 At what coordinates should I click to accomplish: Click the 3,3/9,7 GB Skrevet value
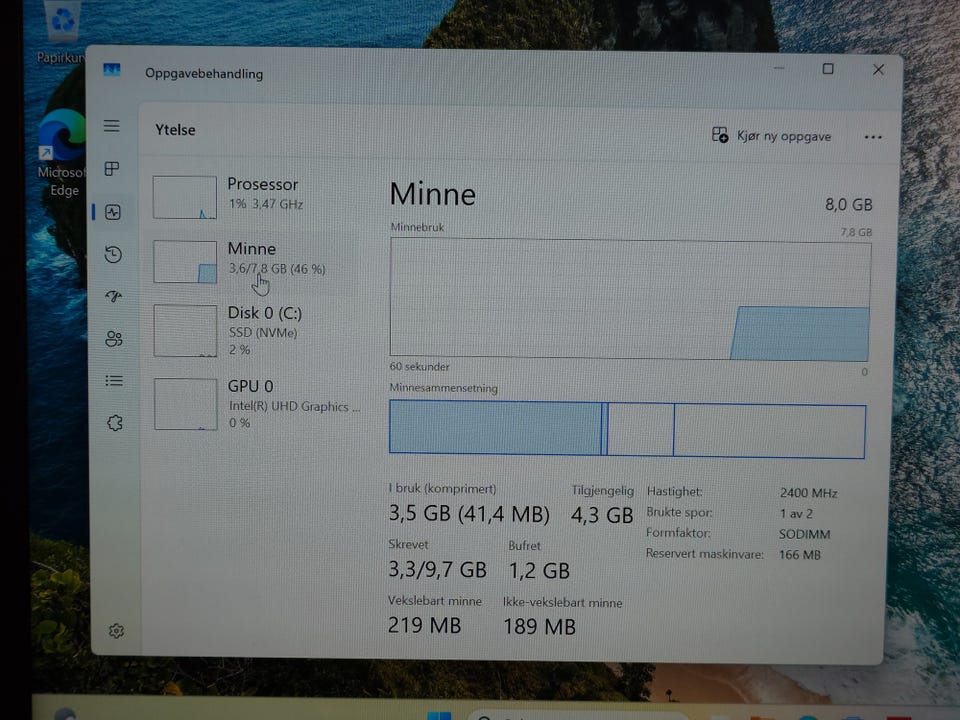[438, 569]
